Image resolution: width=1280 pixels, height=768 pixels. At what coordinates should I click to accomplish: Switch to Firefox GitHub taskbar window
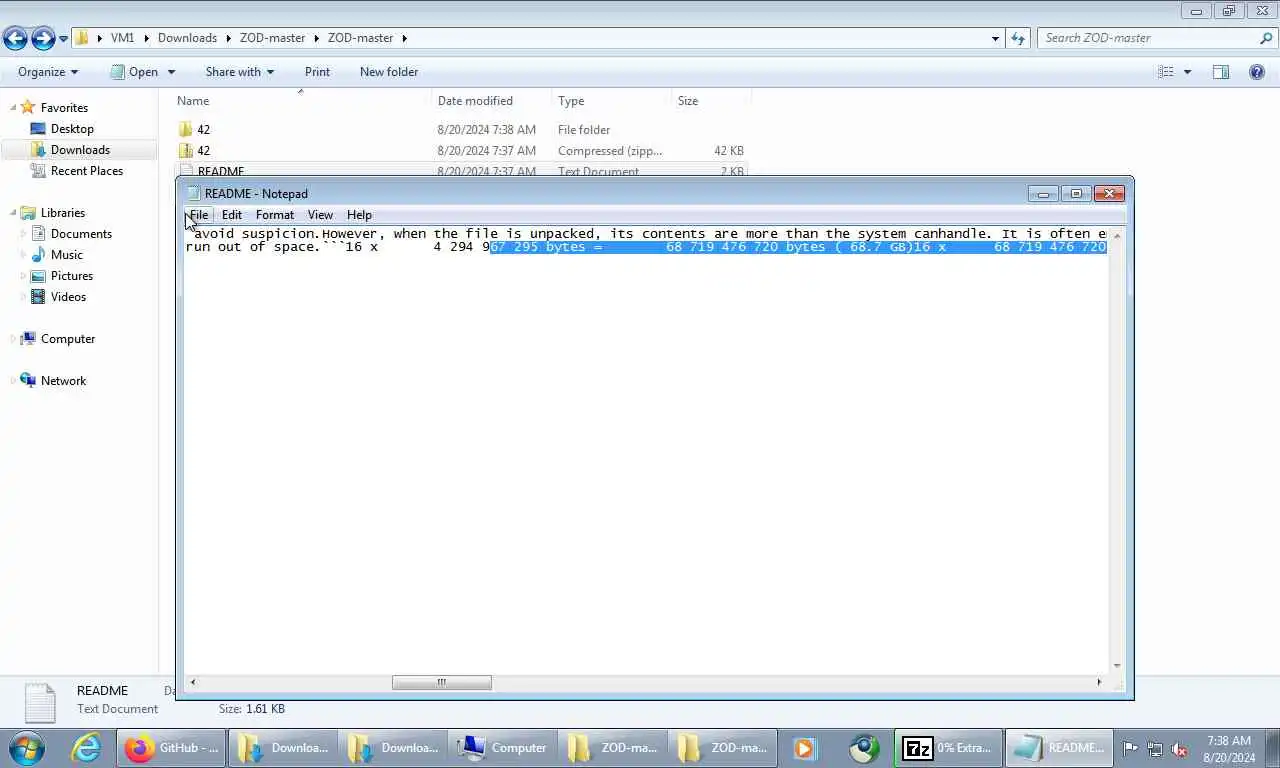[173, 748]
